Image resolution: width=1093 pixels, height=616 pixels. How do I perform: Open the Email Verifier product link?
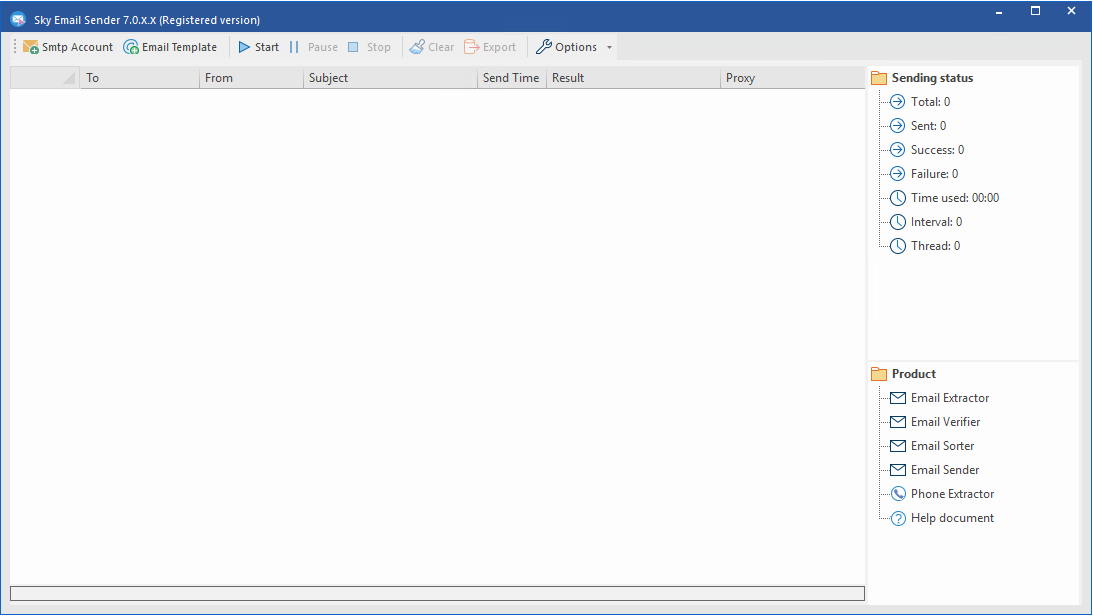click(945, 422)
